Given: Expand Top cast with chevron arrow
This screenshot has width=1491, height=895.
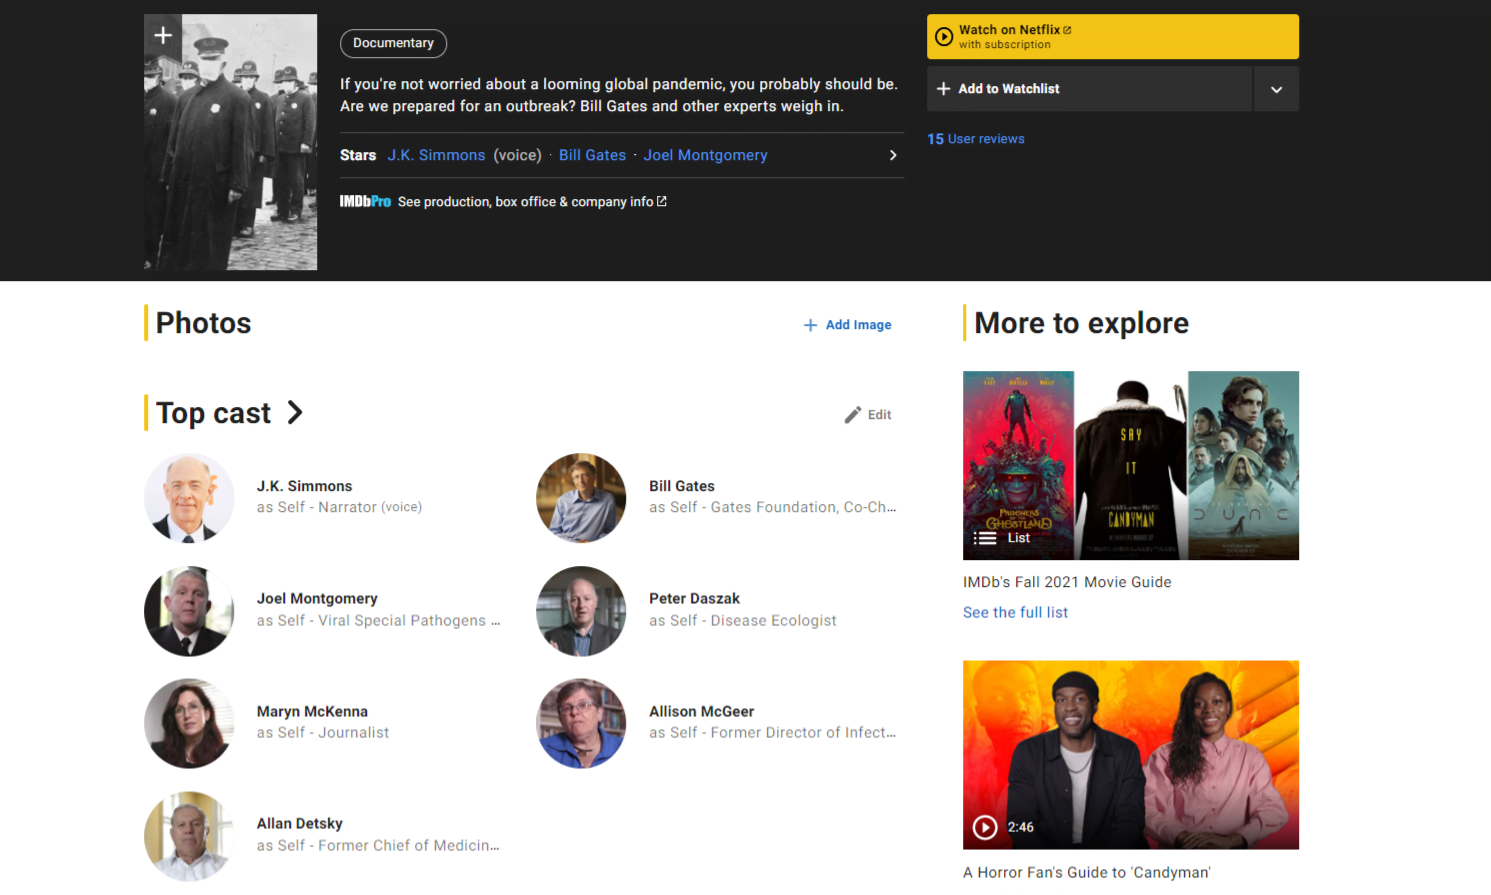Looking at the screenshot, I should (x=295, y=412).
